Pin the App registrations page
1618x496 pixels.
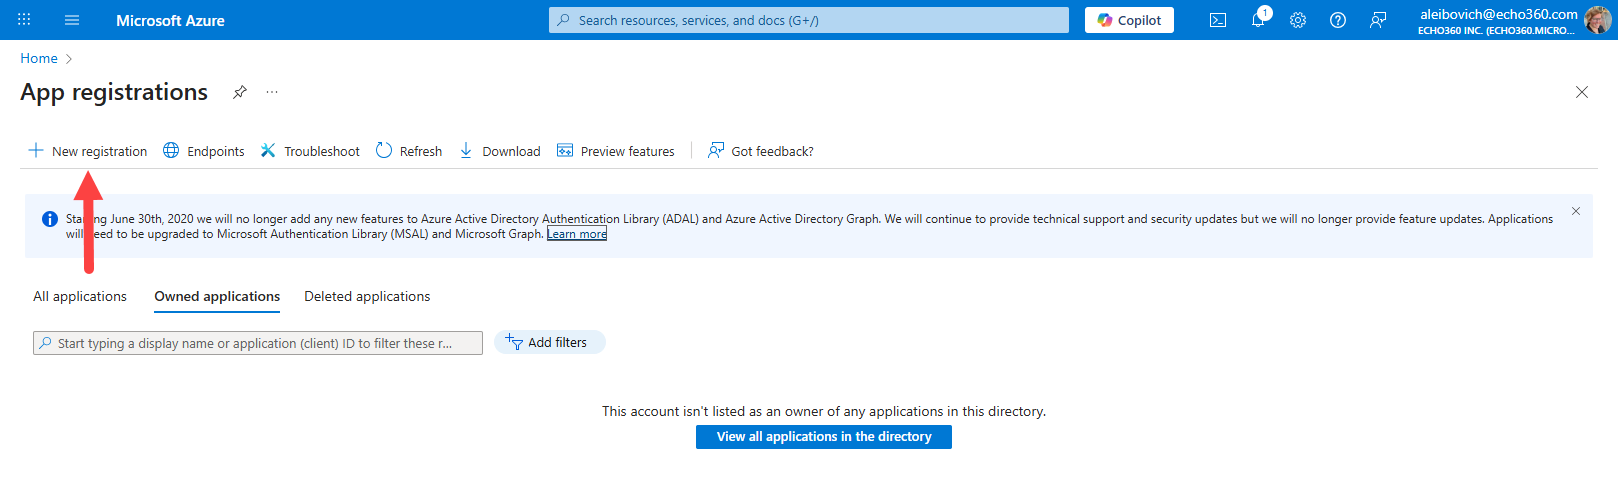point(240,92)
